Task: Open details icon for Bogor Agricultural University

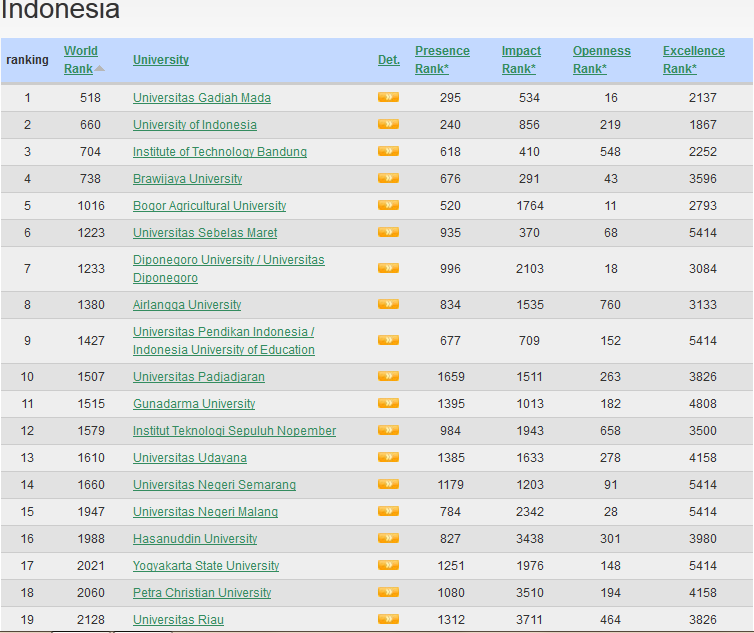Action: coord(388,205)
